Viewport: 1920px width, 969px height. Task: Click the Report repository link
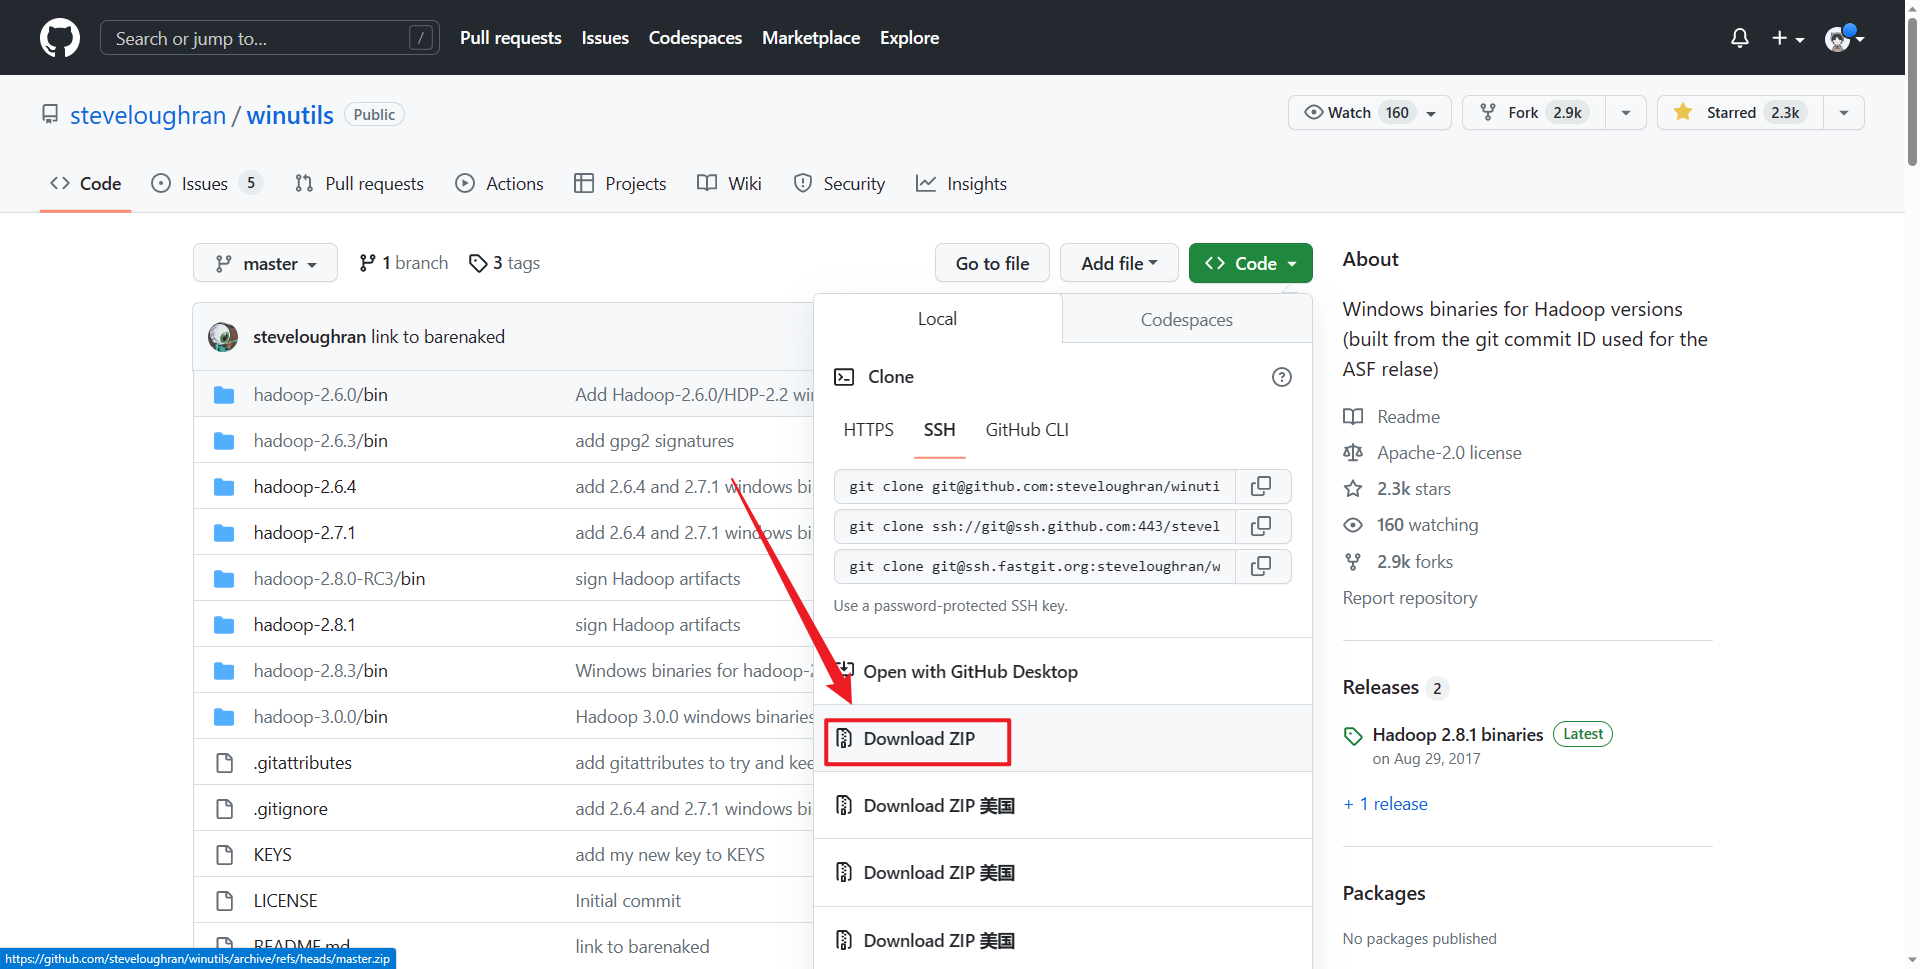[1410, 598]
